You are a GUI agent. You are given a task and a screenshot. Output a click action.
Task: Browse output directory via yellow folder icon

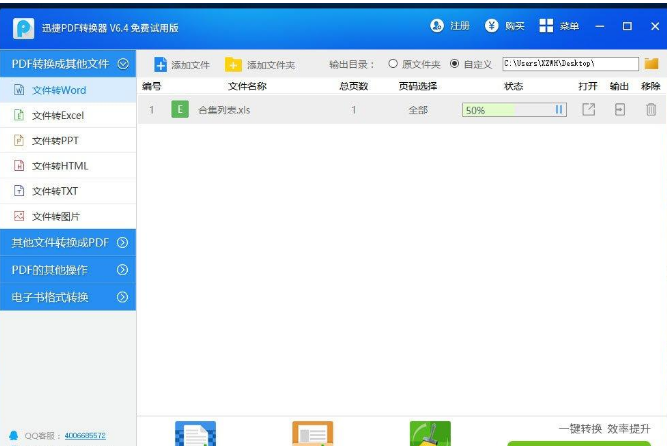651,64
